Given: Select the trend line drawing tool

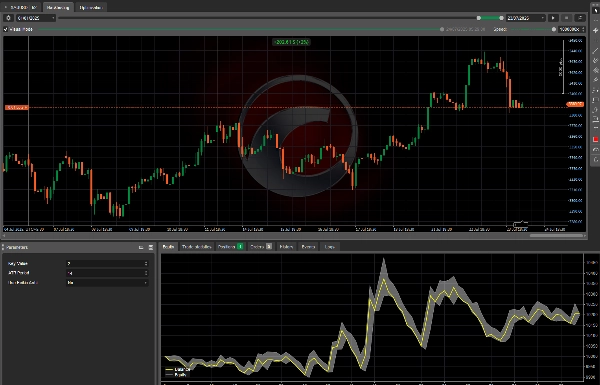Looking at the screenshot, I should point(595,51).
